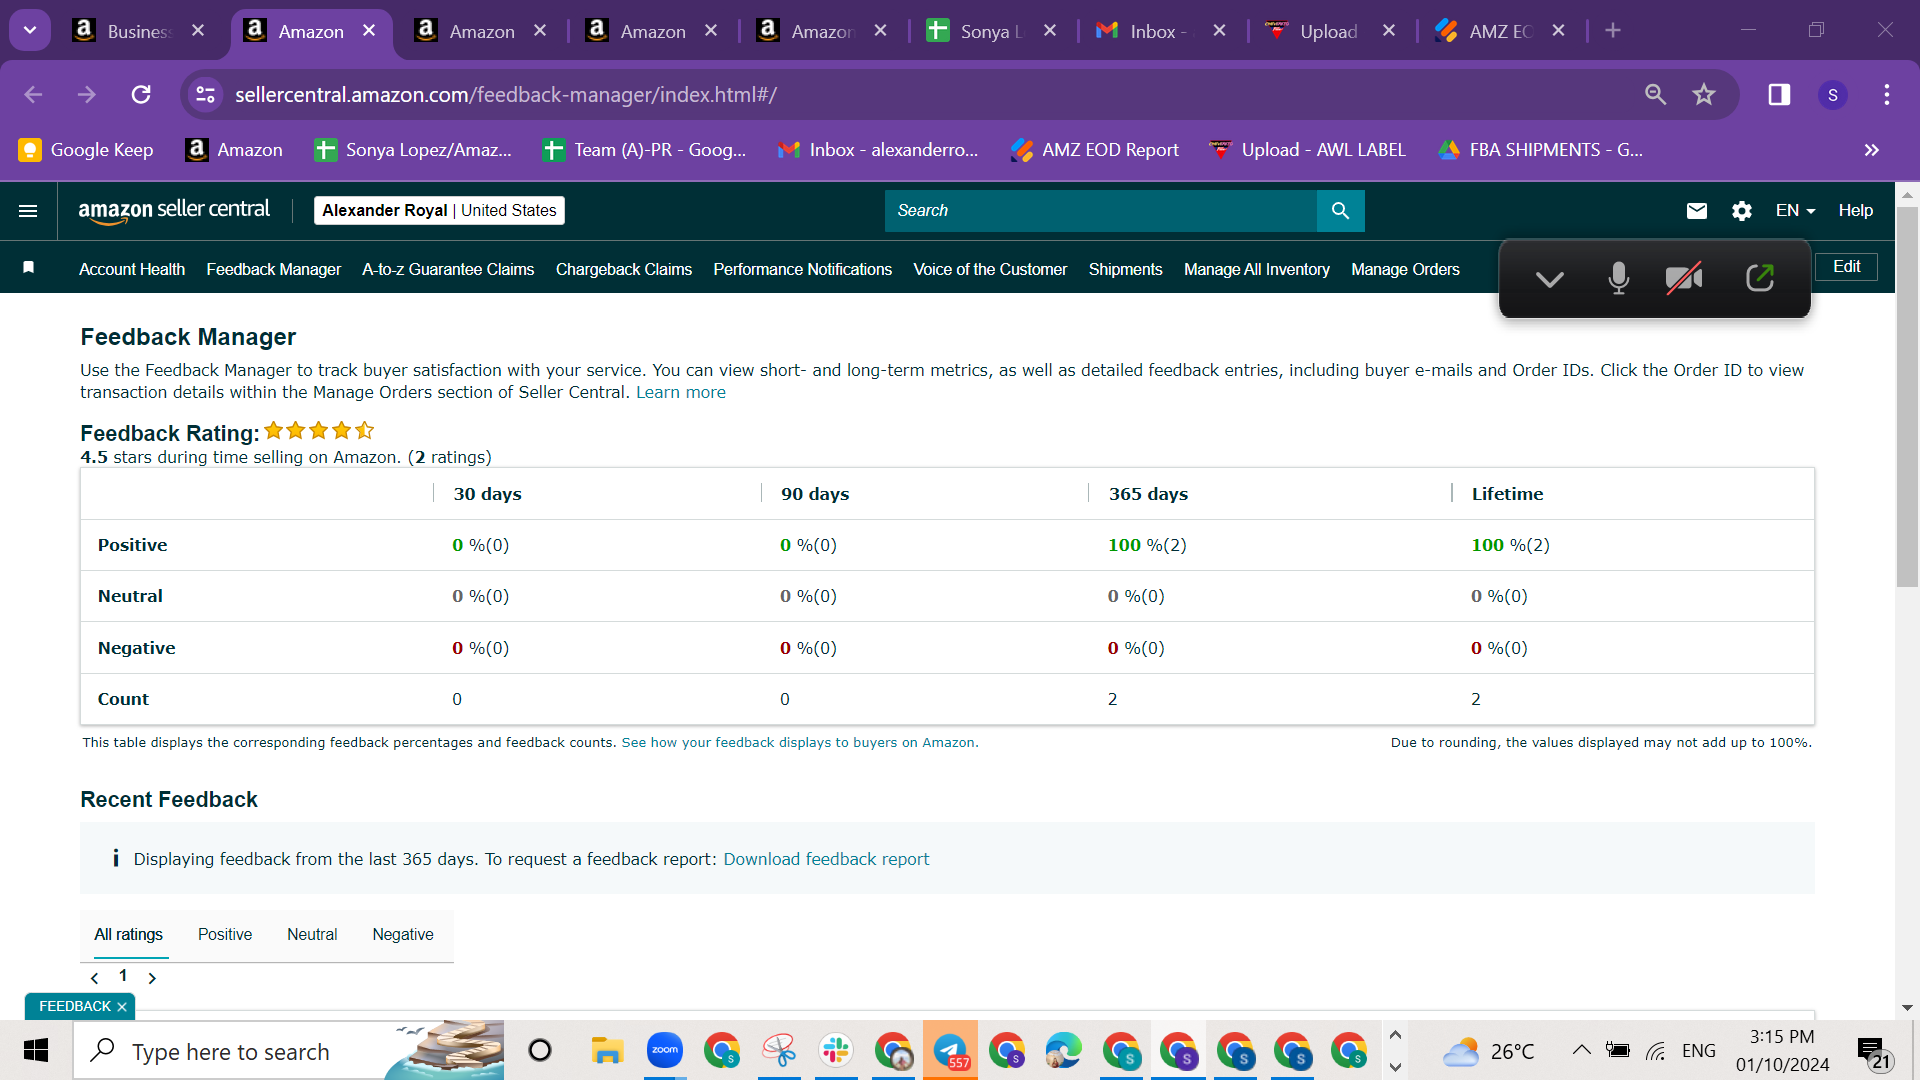This screenshot has width=1920, height=1080.
Task: Open the AMZ EOD Report bookmark
Action: 1095,150
